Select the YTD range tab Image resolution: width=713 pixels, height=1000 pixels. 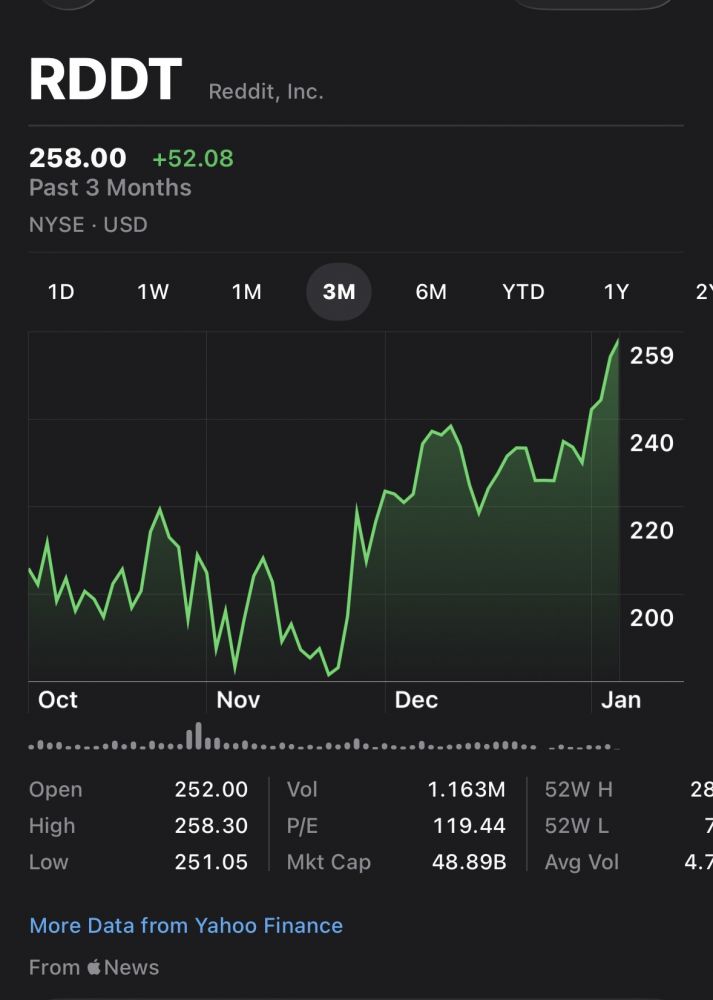[523, 292]
